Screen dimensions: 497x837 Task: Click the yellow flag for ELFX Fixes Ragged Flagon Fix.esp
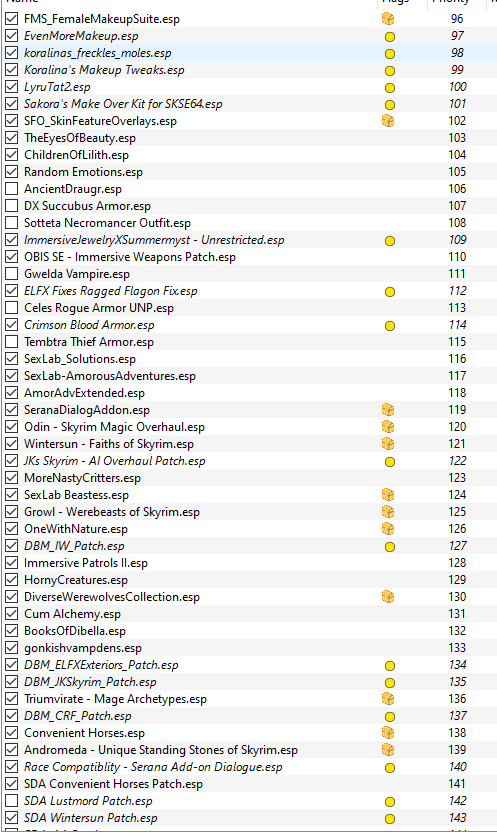click(x=390, y=292)
